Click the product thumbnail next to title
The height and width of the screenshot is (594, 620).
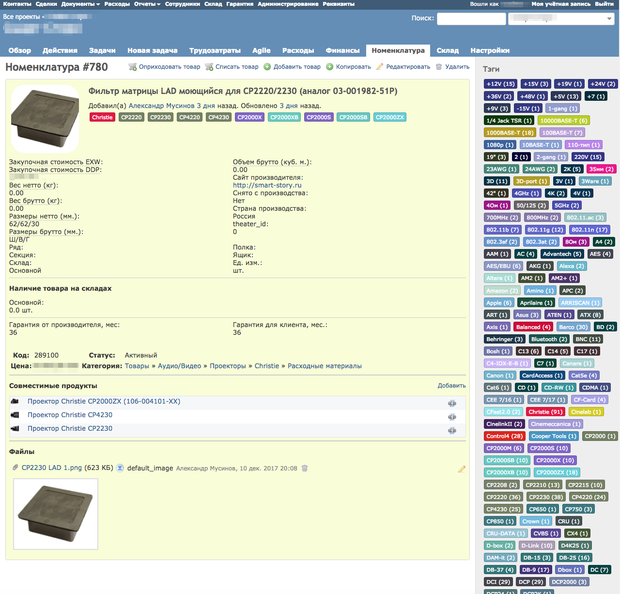45,119
